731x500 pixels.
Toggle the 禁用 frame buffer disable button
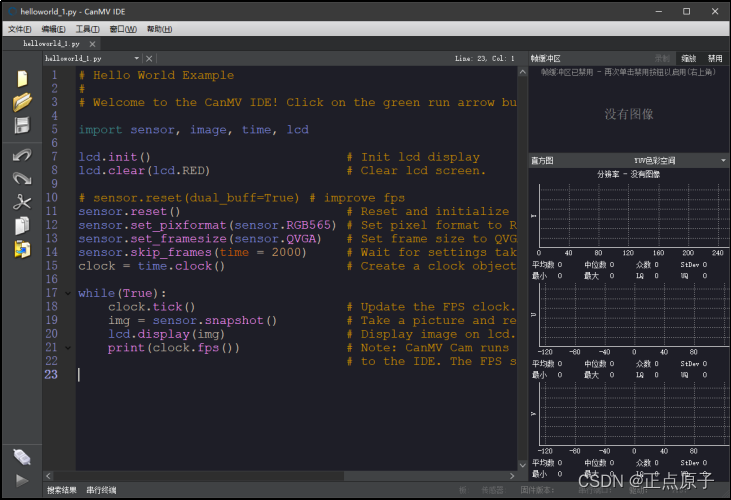click(x=715, y=58)
